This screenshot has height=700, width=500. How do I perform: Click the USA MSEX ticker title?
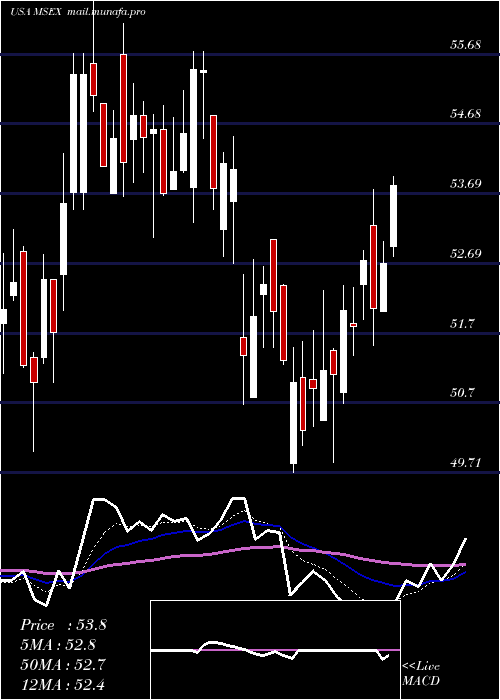[x=37, y=12]
